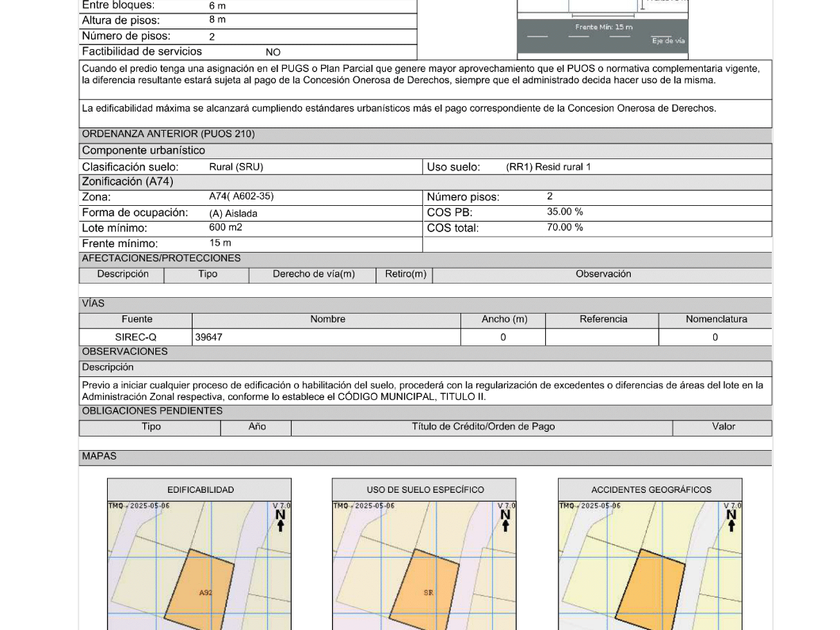This screenshot has height=630, width=840.
Task: Click the SIREC-Q source cell
Action: (136, 337)
